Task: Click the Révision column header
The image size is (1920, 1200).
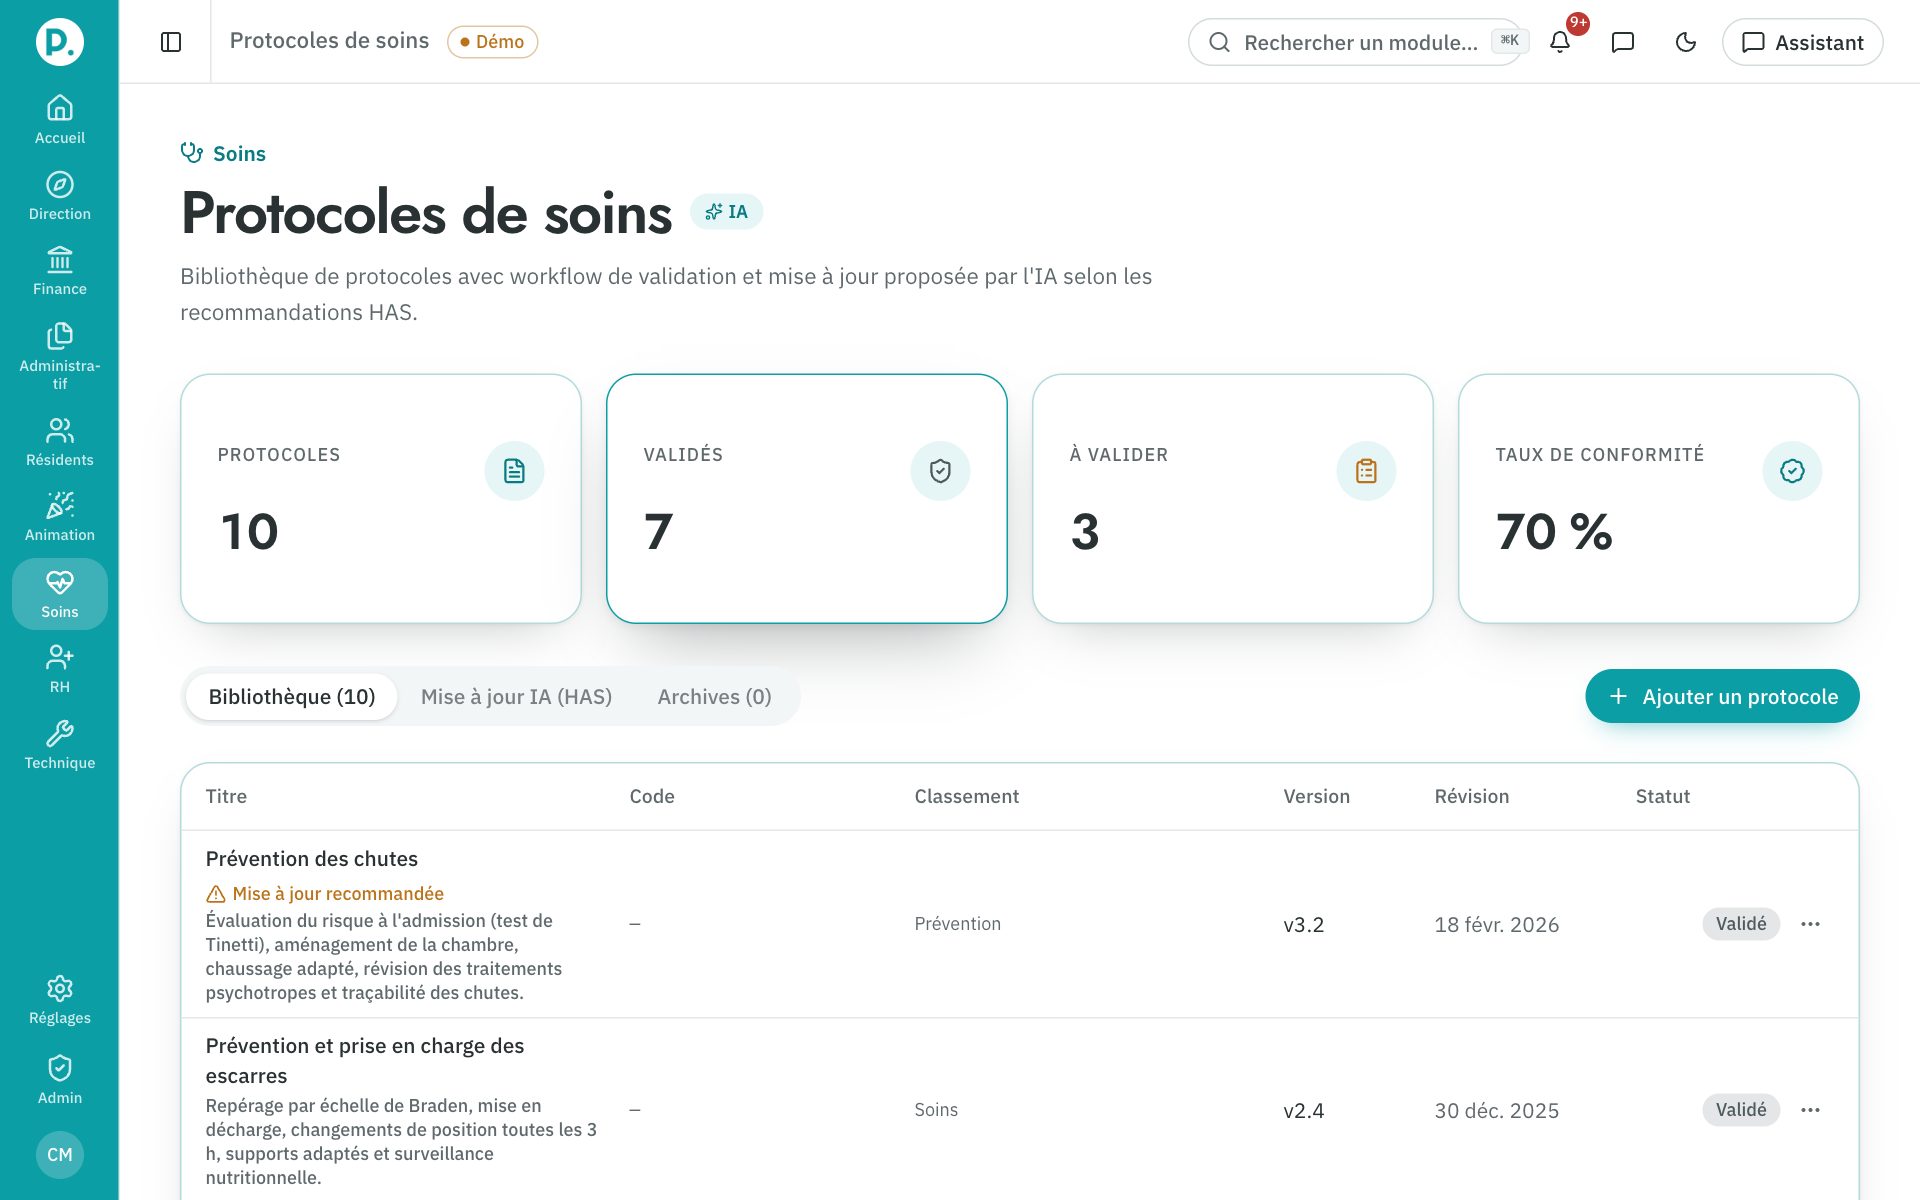Action: [x=1471, y=797]
